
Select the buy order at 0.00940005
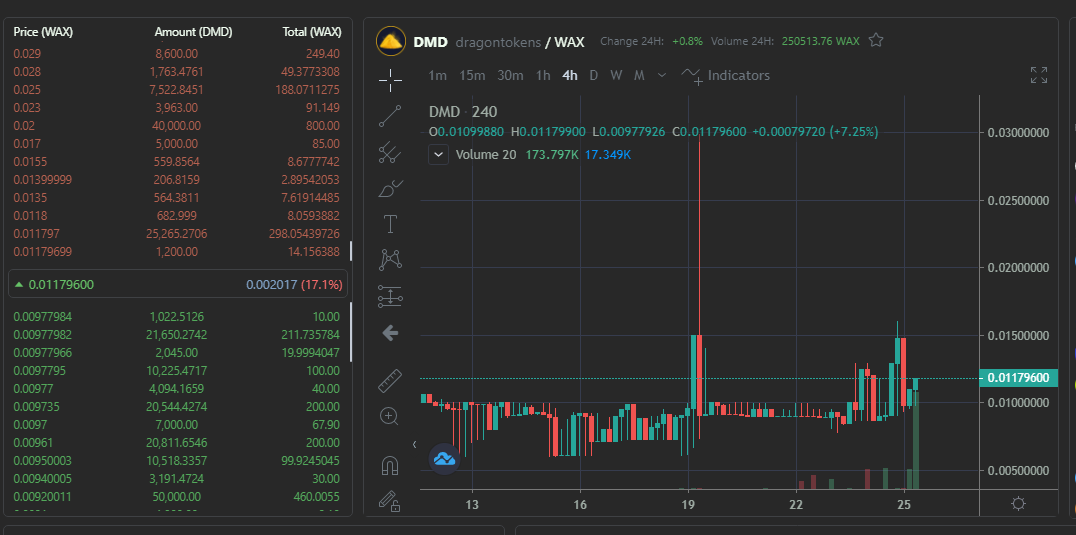point(178,479)
